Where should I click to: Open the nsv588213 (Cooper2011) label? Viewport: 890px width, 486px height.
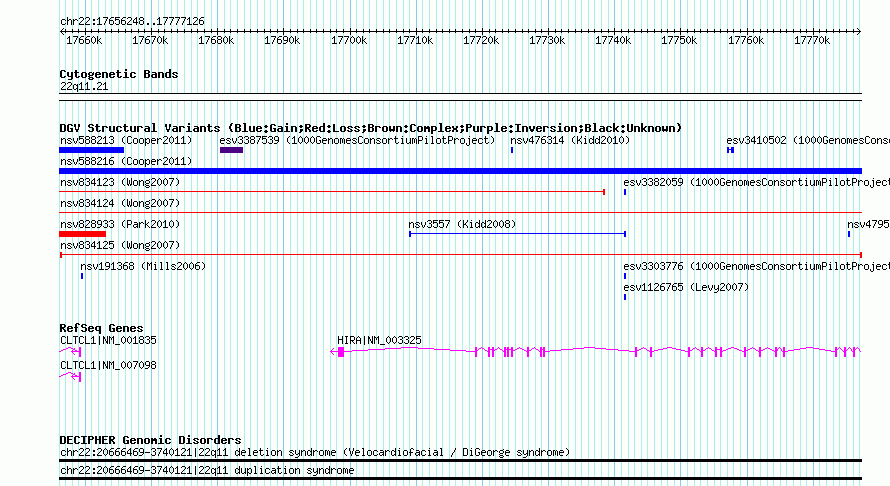click(126, 140)
